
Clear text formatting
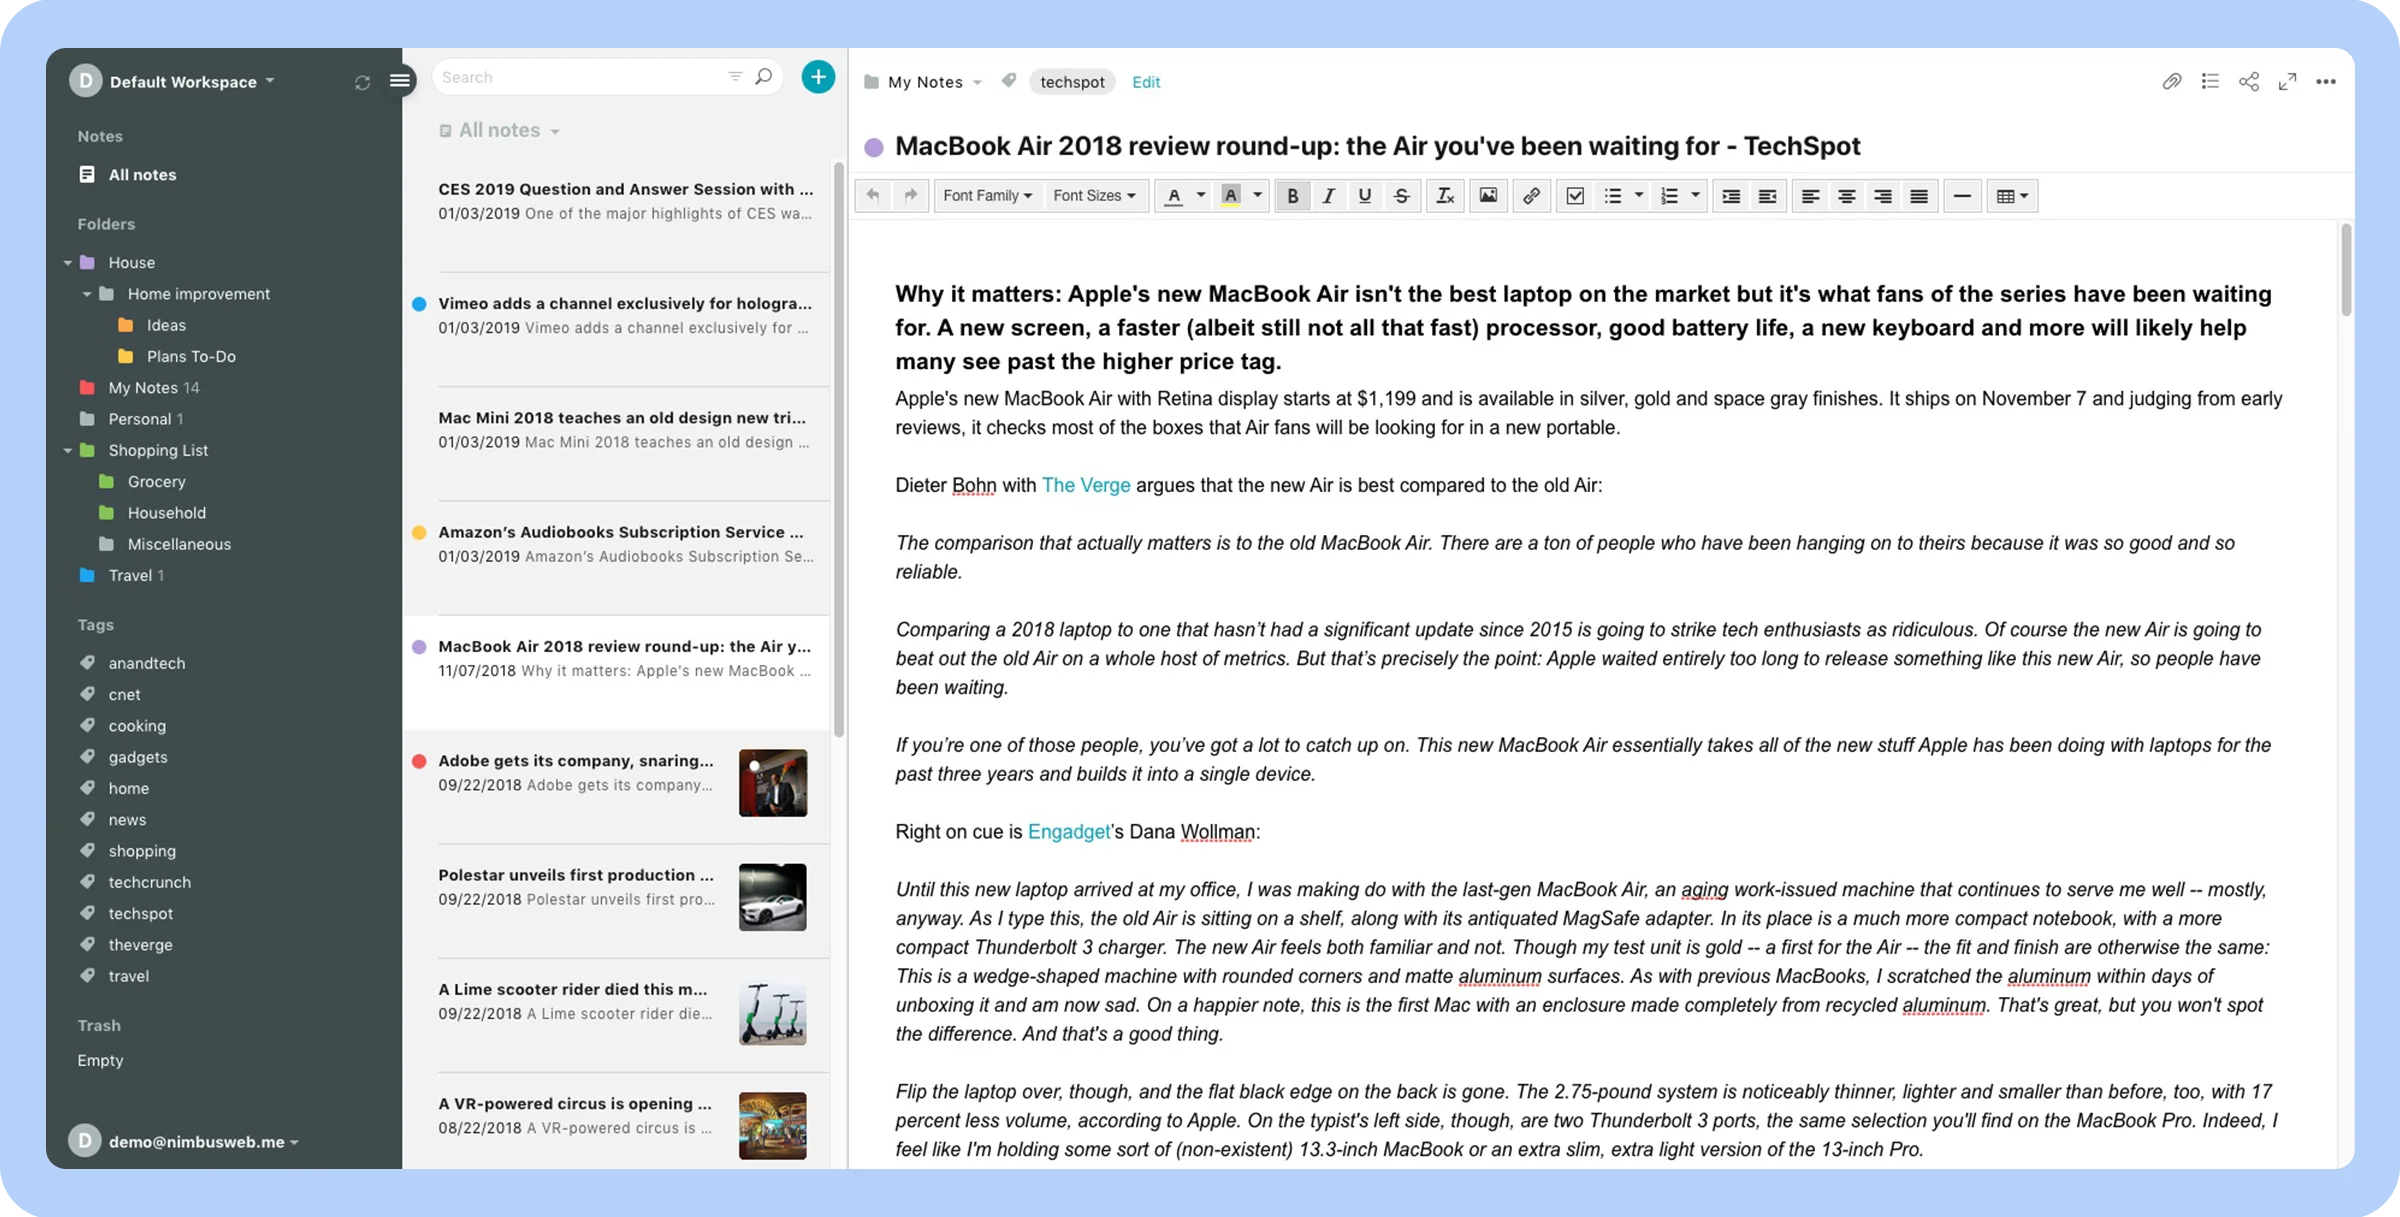coord(1445,196)
